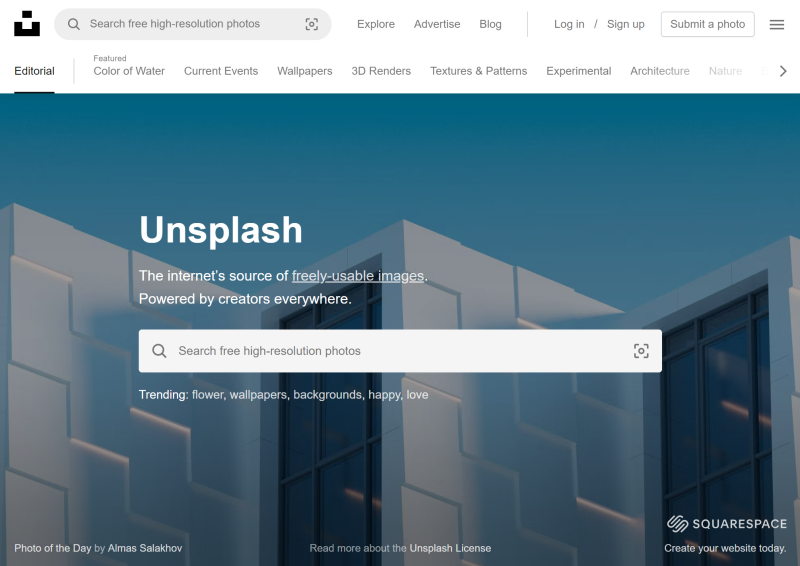Click the magnifier icon in header search
The width and height of the screenshot is (800, 566).
tap(74, 24)
